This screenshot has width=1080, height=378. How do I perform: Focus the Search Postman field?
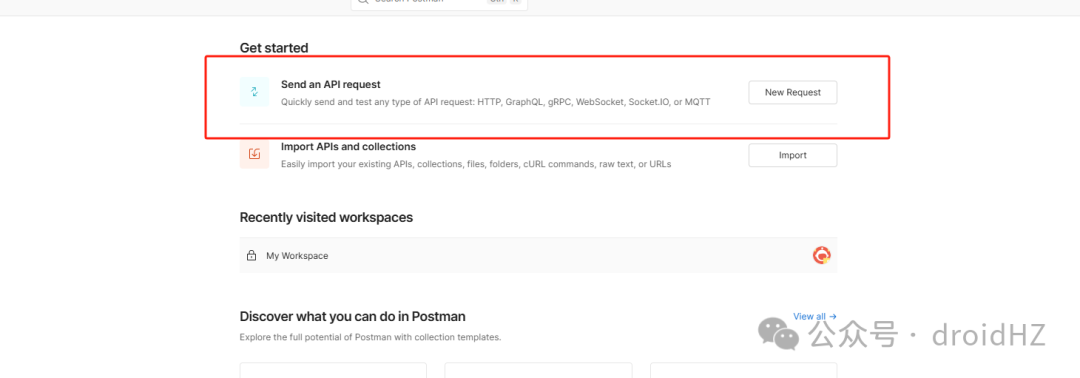pos(439,3)
